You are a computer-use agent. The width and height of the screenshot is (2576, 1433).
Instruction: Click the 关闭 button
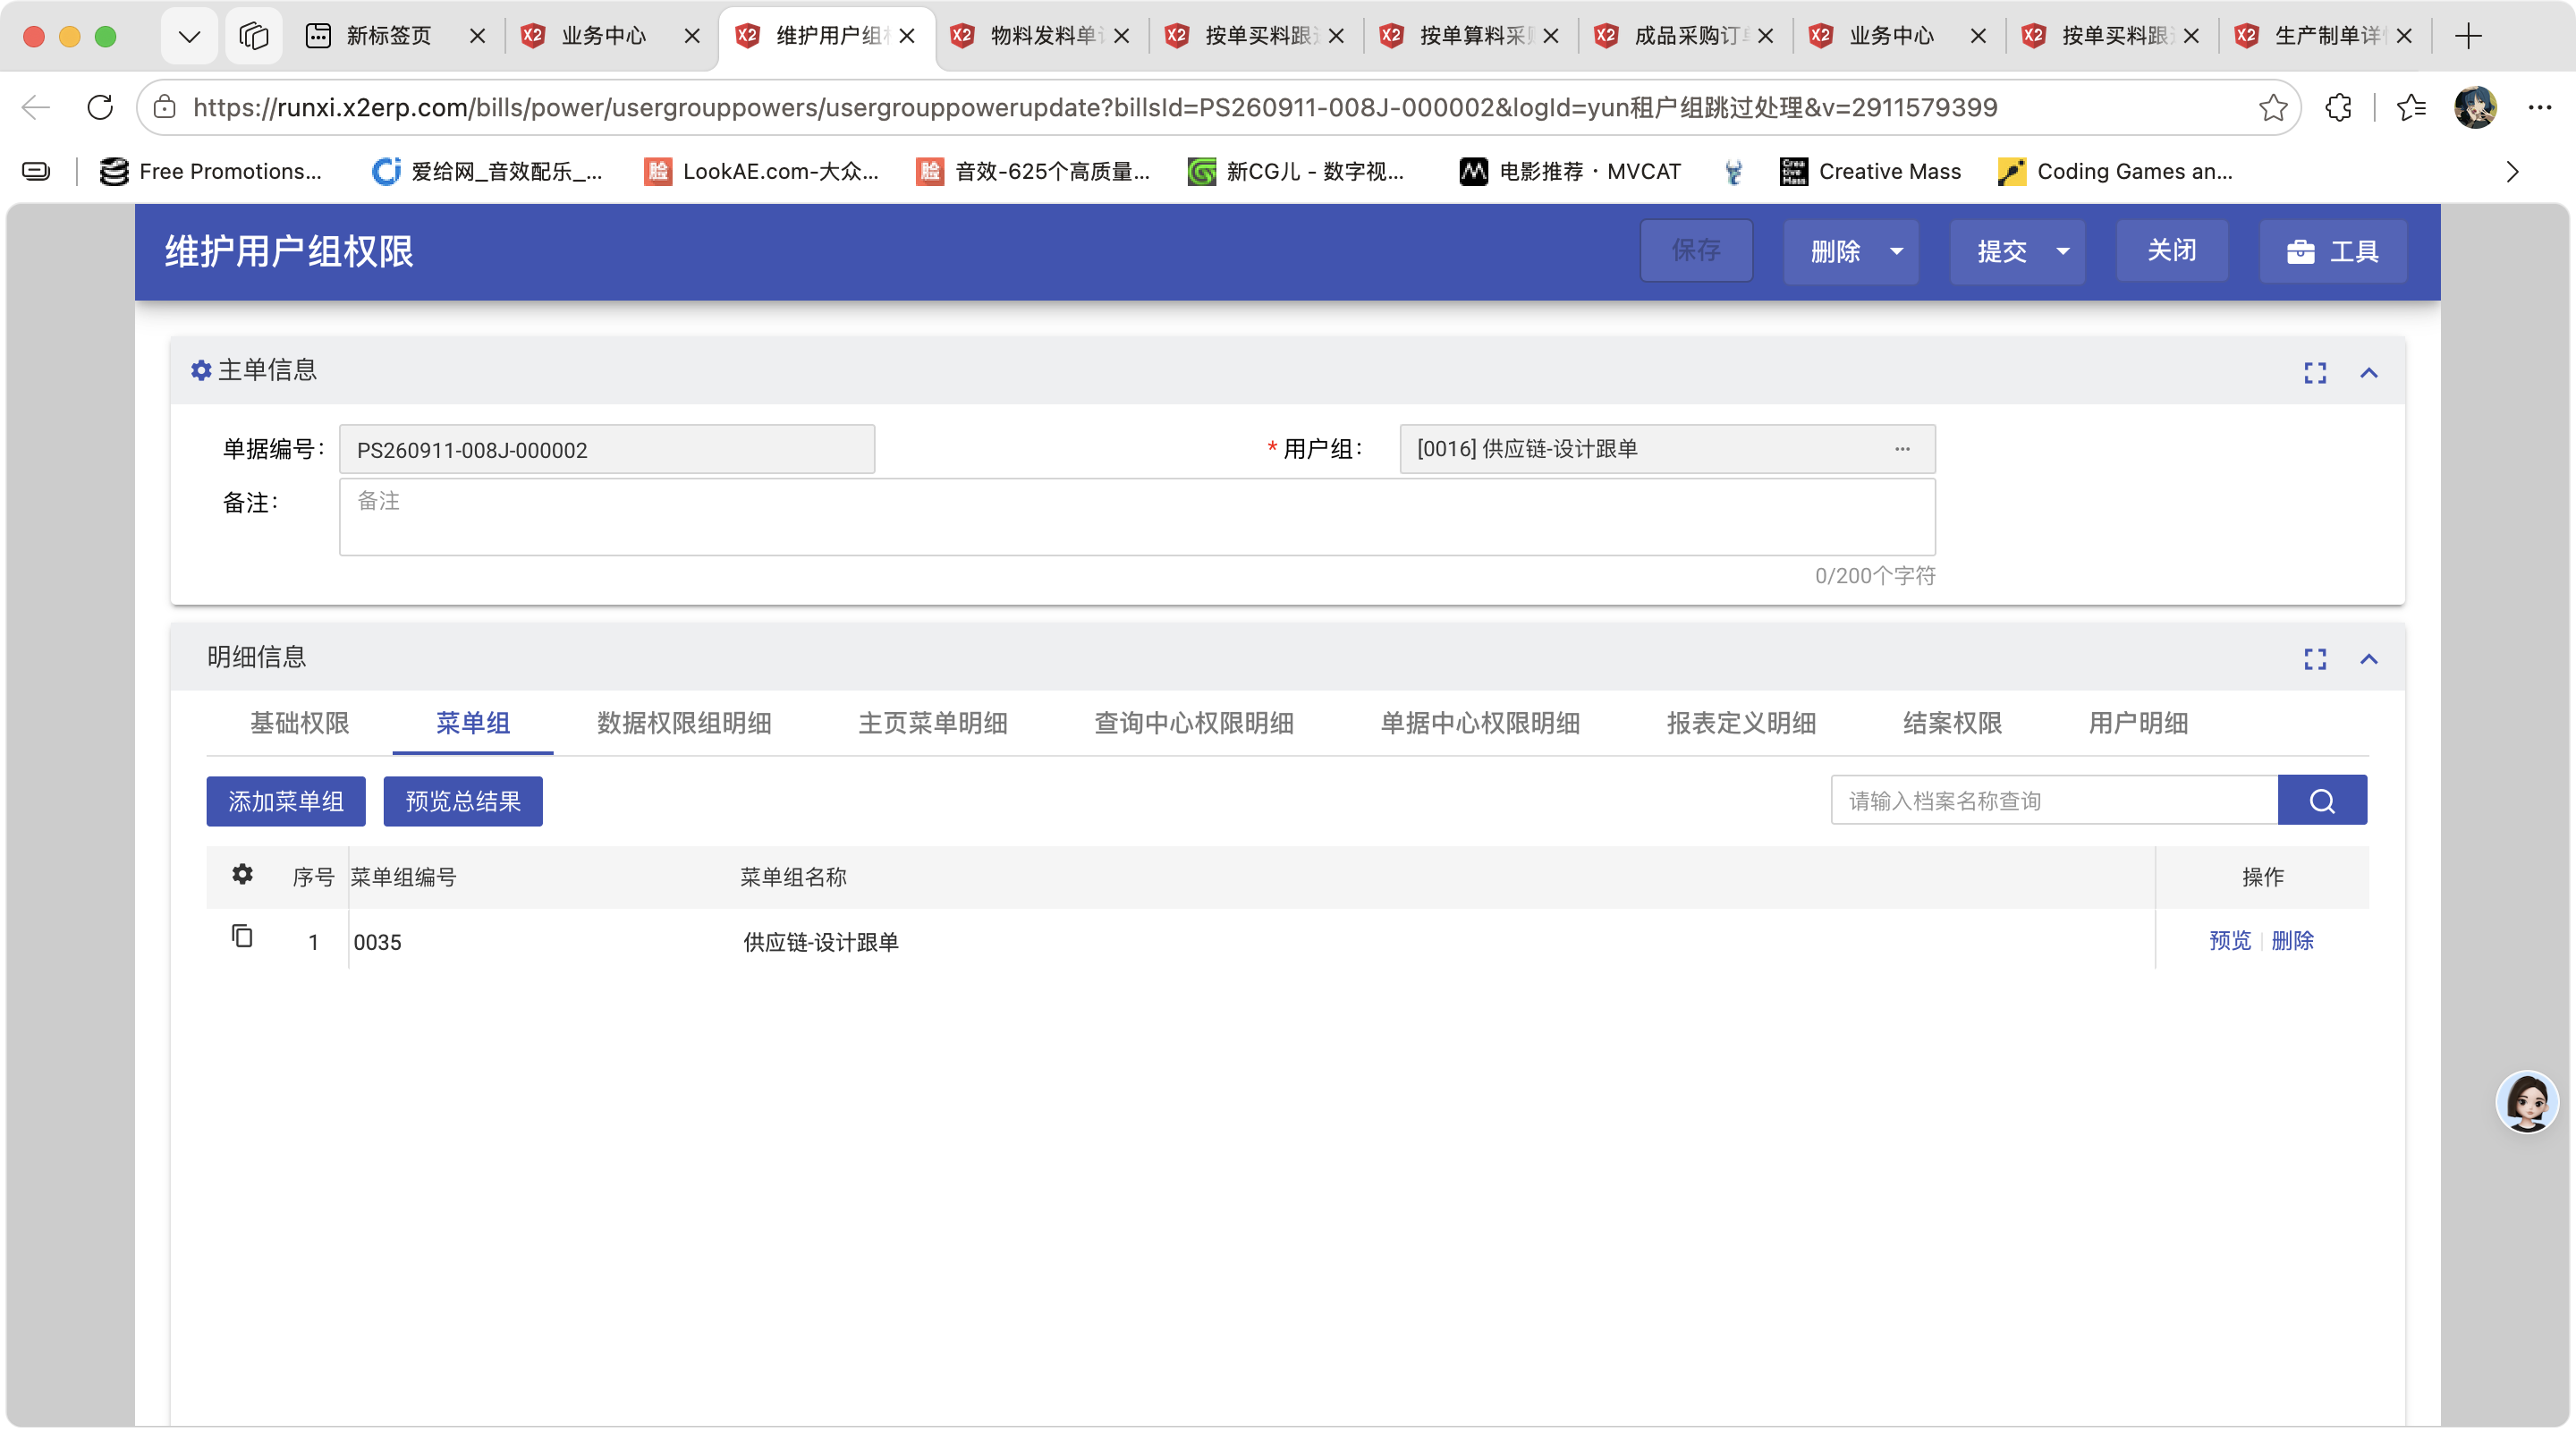pyautogui.click(x=2172, y=250)
